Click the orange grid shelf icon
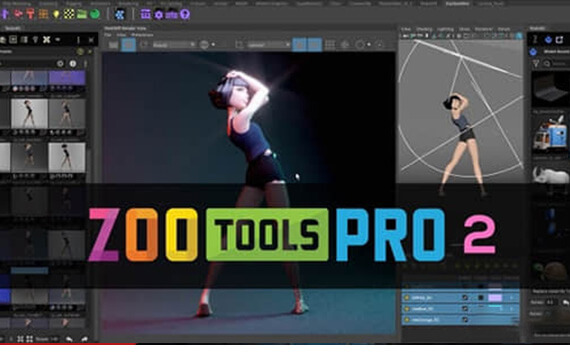 click(43, 14)
